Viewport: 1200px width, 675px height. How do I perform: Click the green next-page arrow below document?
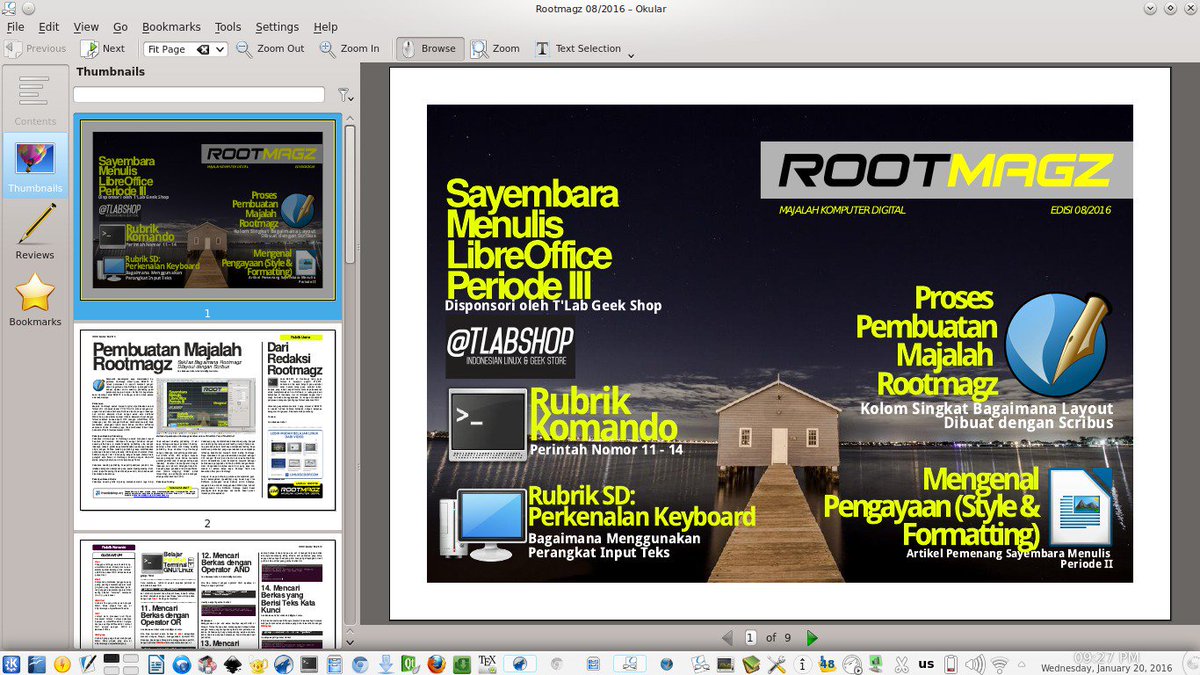(812, 637)
